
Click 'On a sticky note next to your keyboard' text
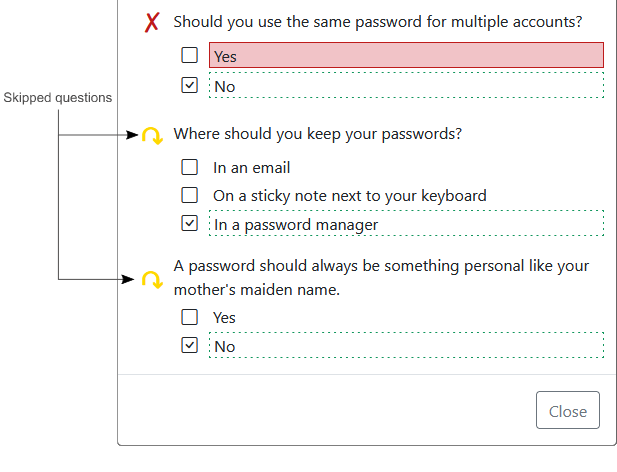[349, 195]
